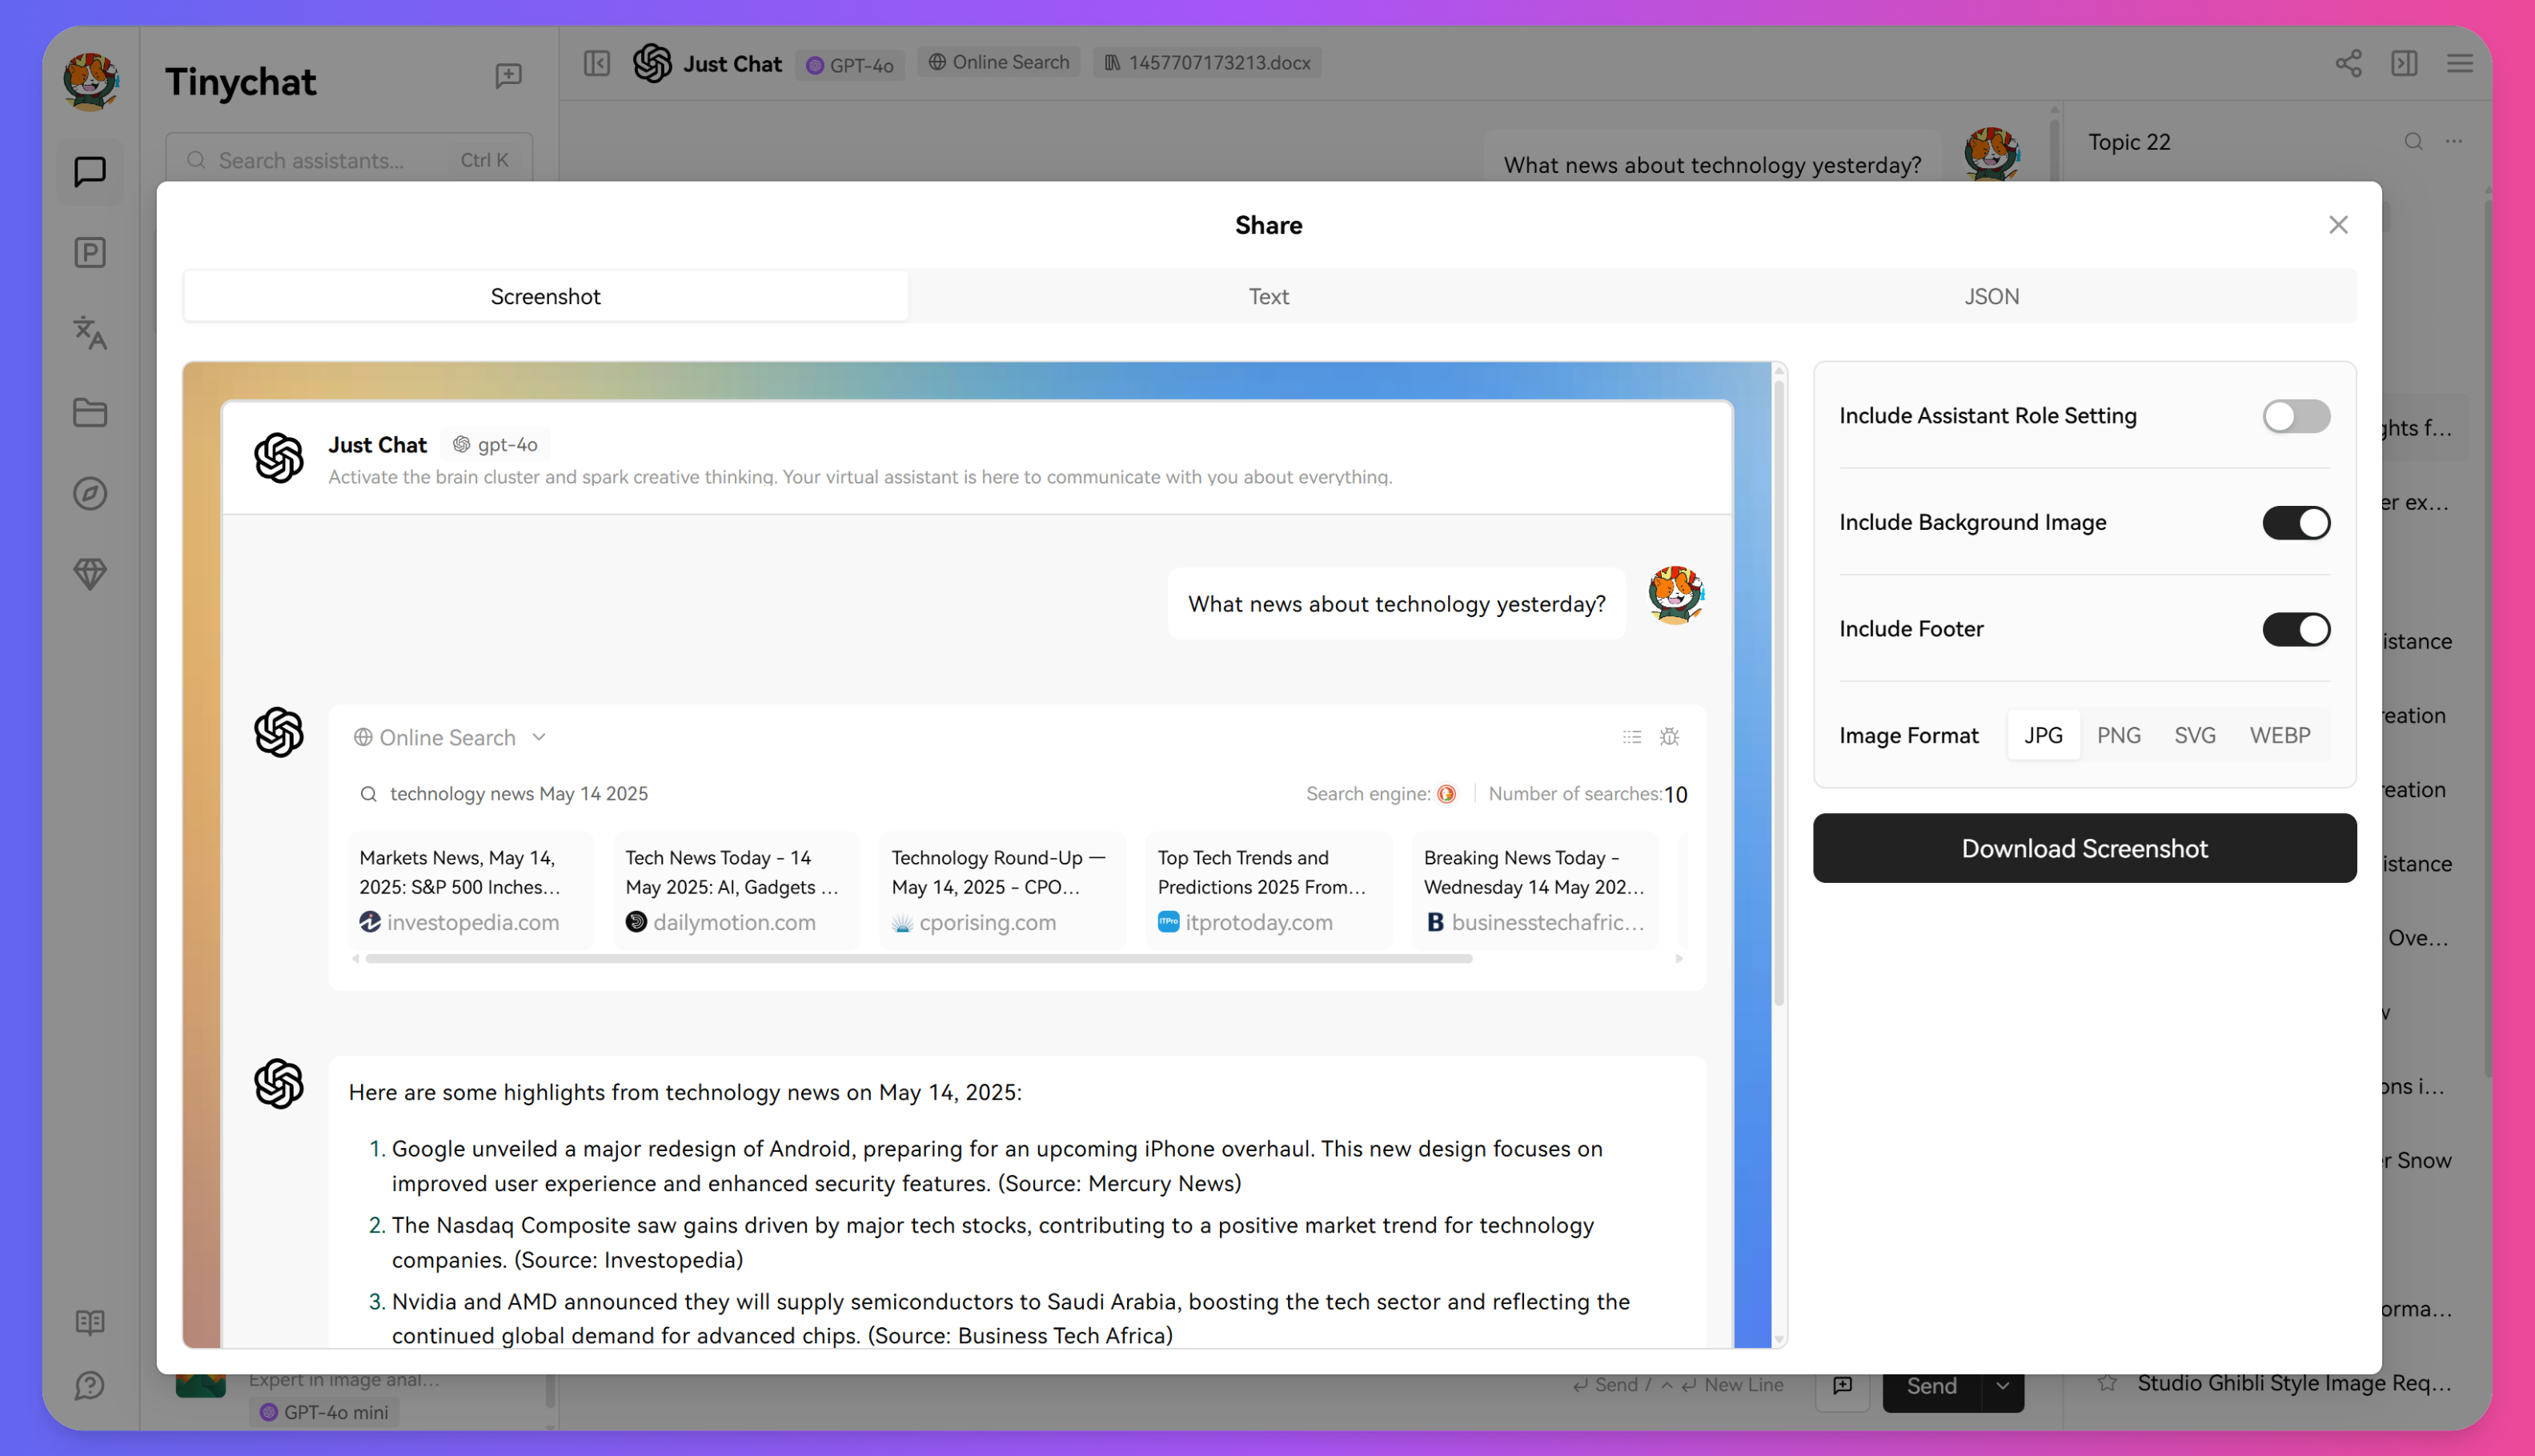Click the save topic icon beside Send

point(1842,1385)
